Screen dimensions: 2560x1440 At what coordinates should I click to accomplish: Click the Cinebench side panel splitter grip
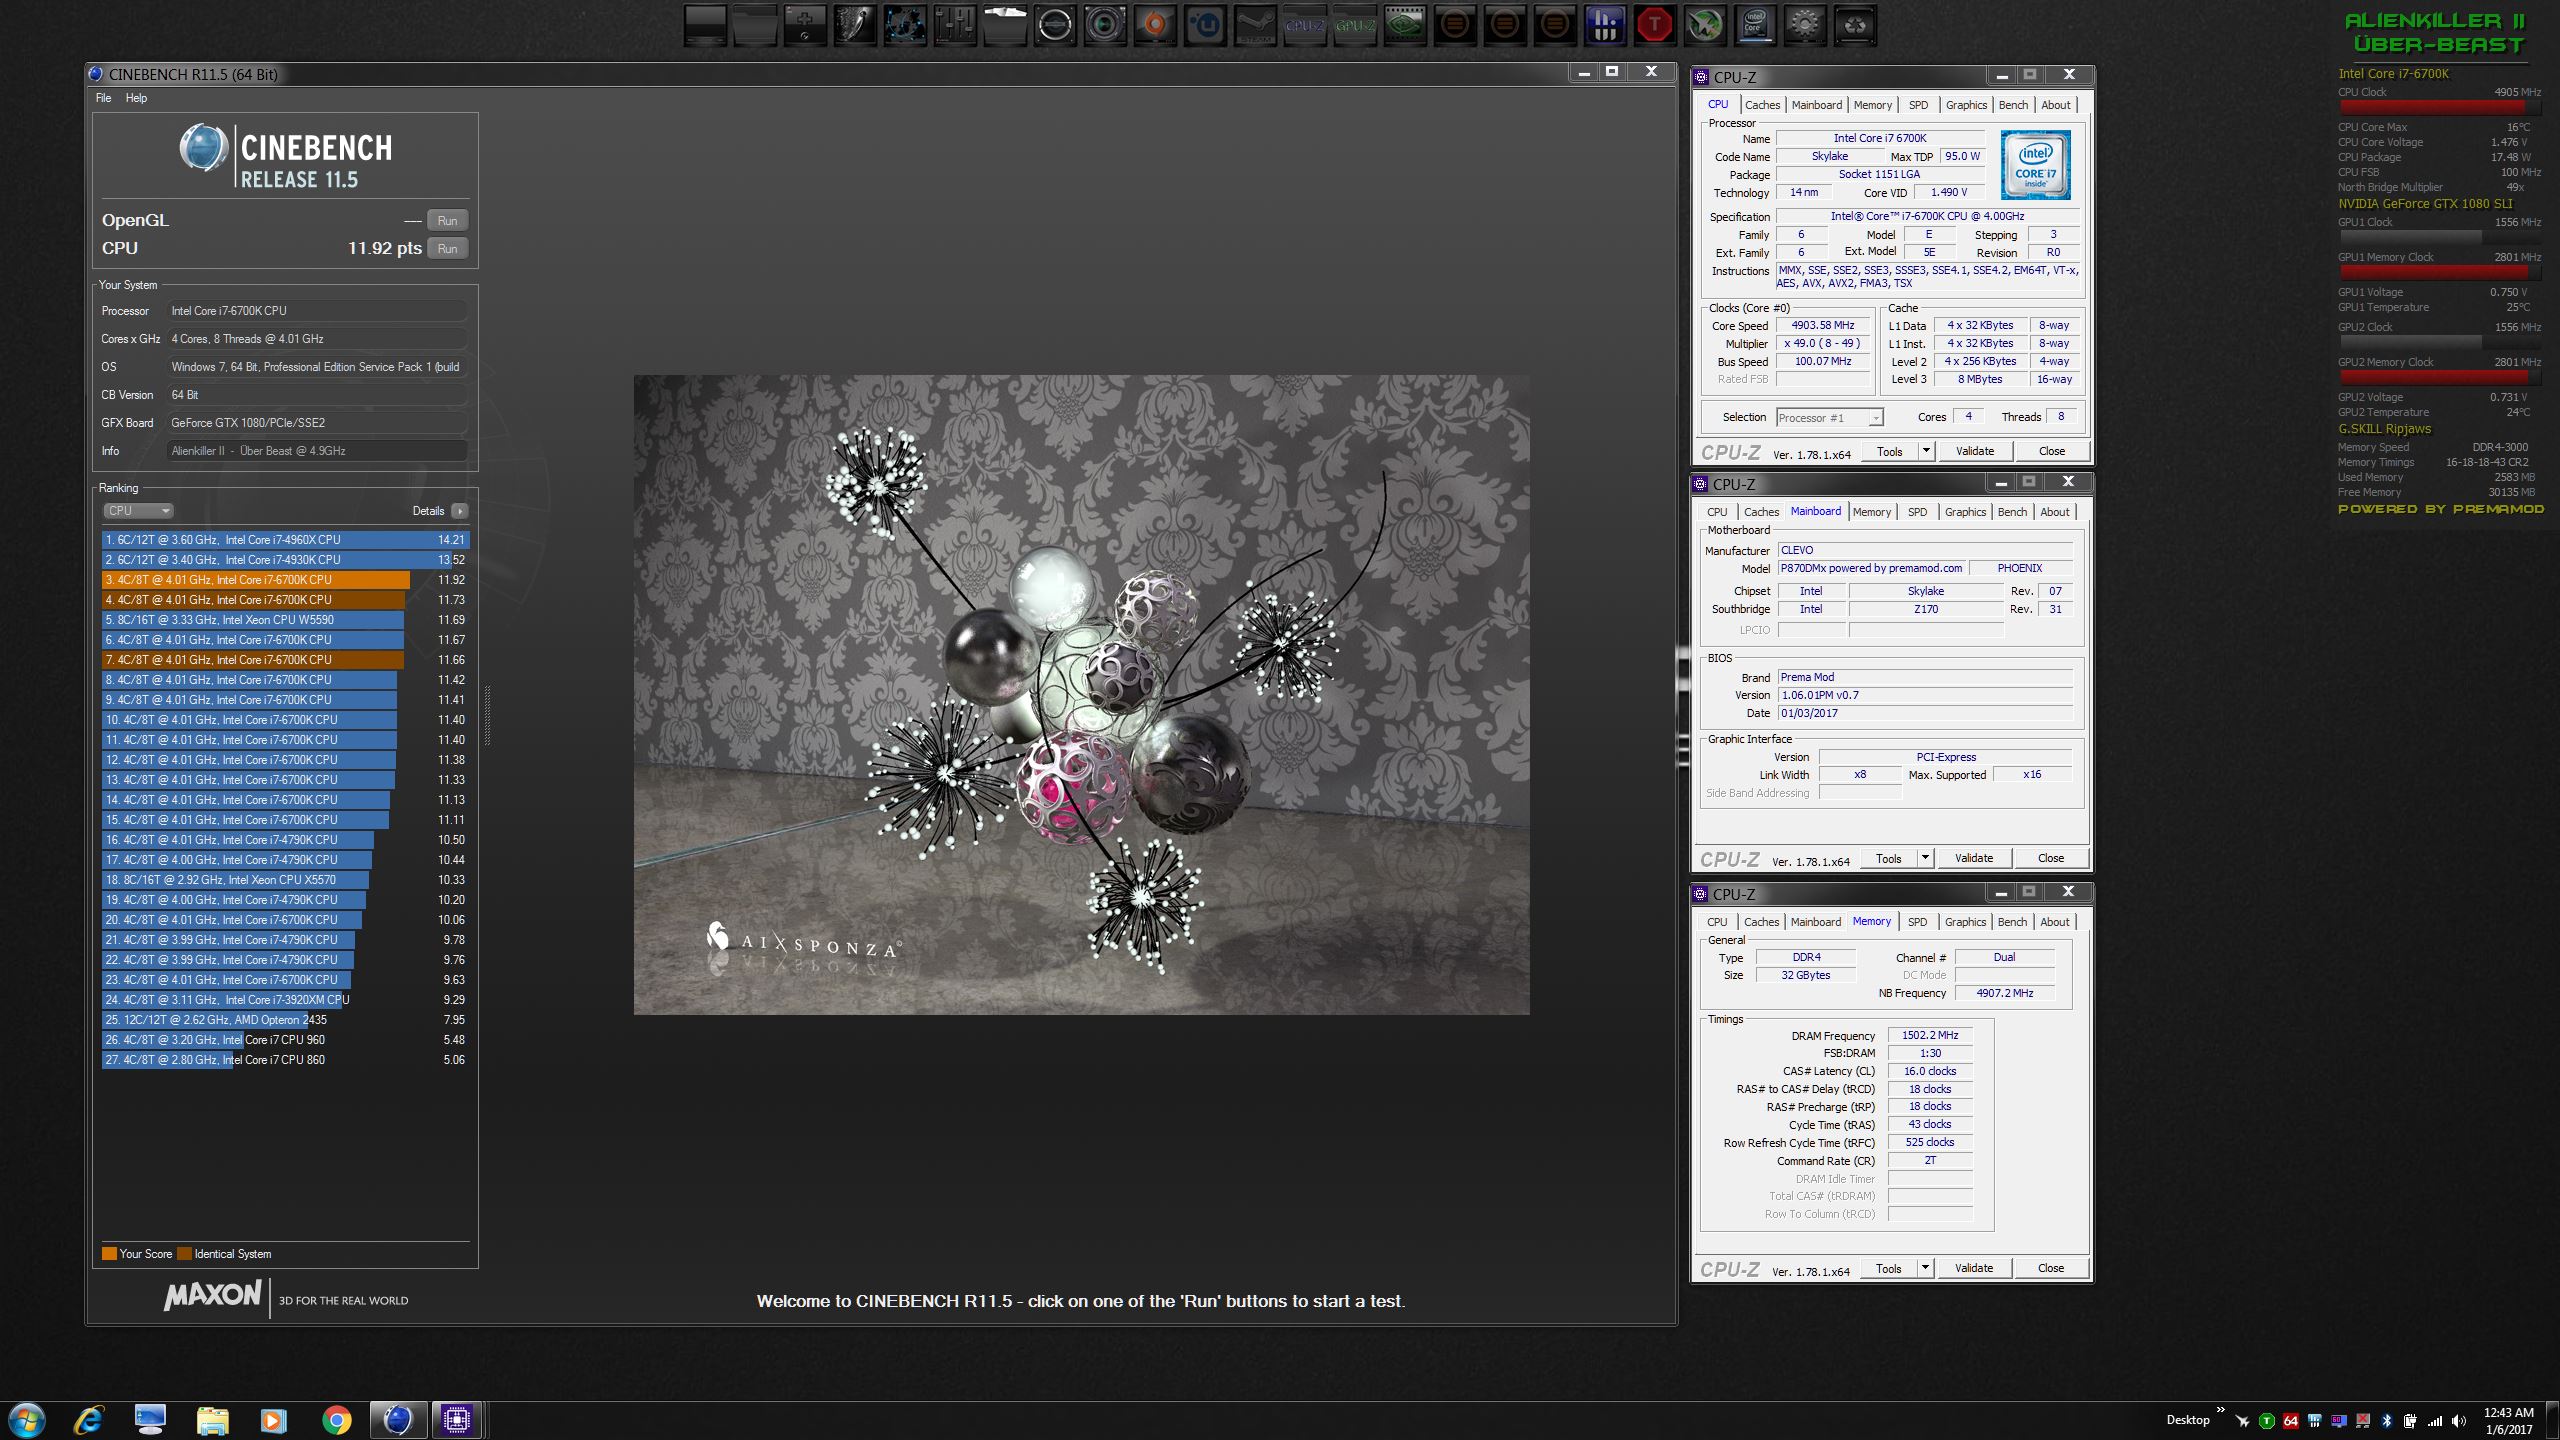(x=487, y=716)
